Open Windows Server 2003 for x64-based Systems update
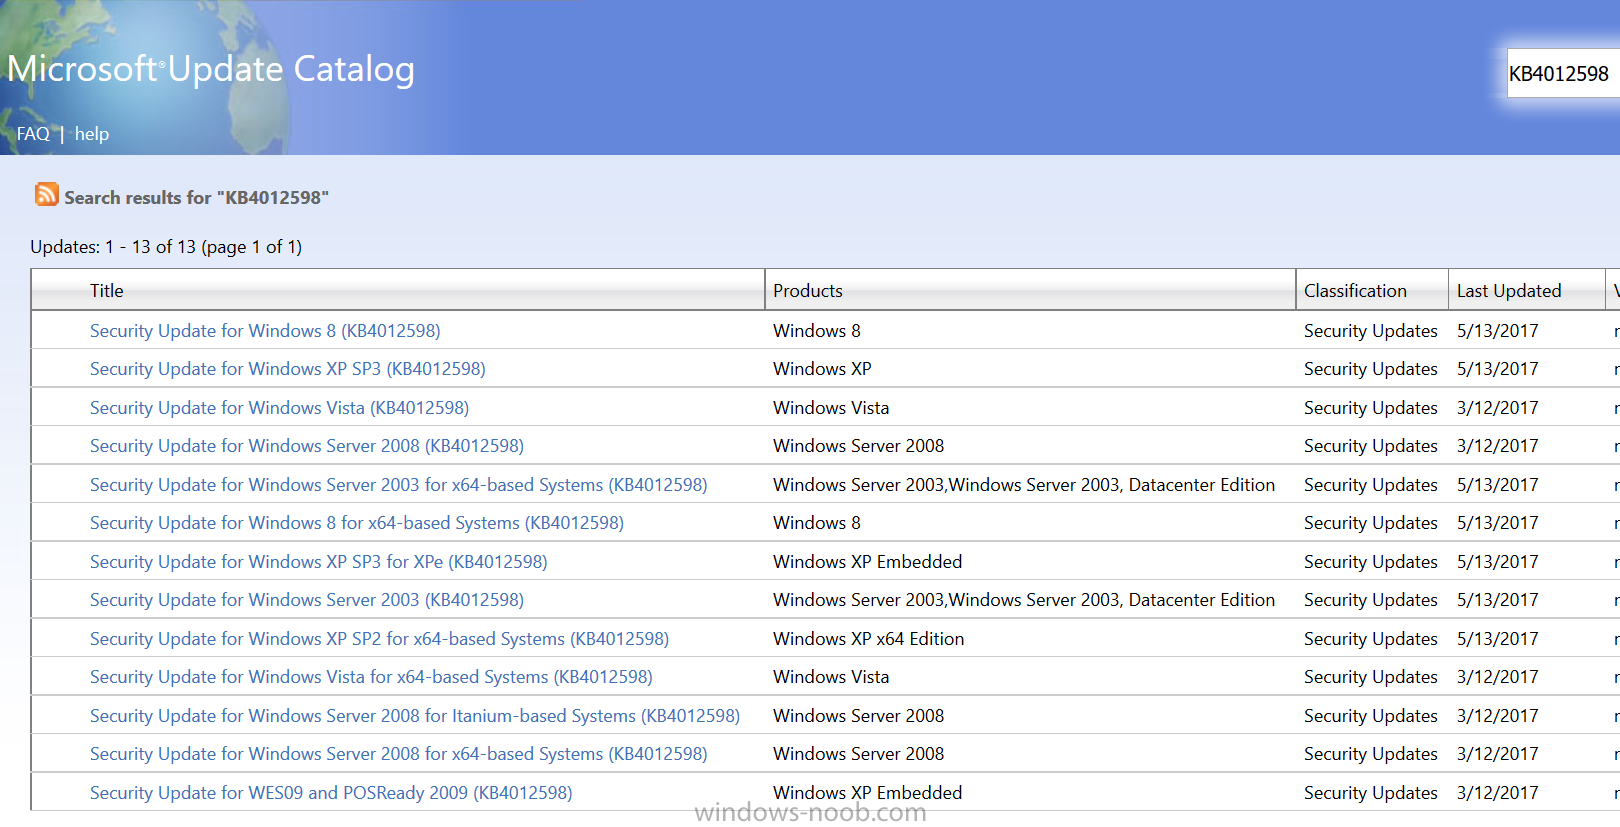Screen dimensions: 1620x827 (x=398, y=485)
